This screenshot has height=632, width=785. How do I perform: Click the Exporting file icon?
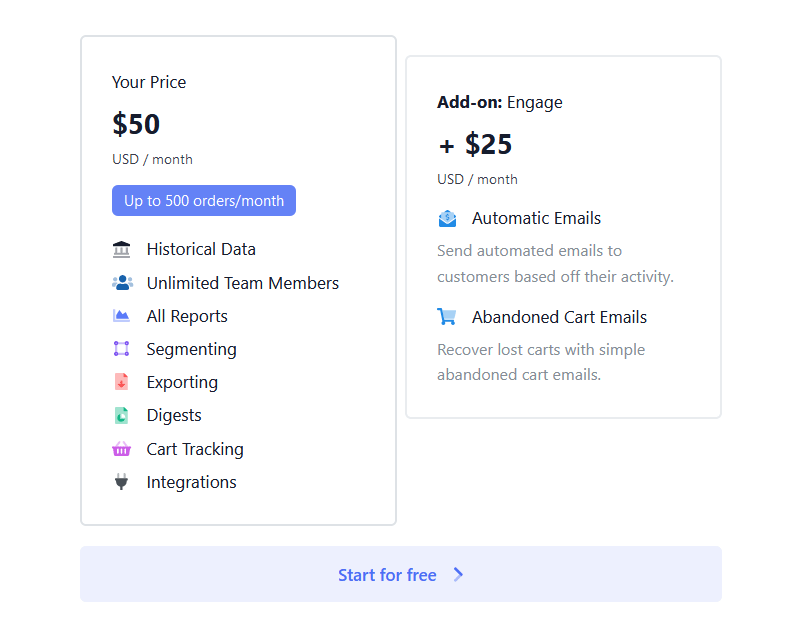(x=121, y=382)
